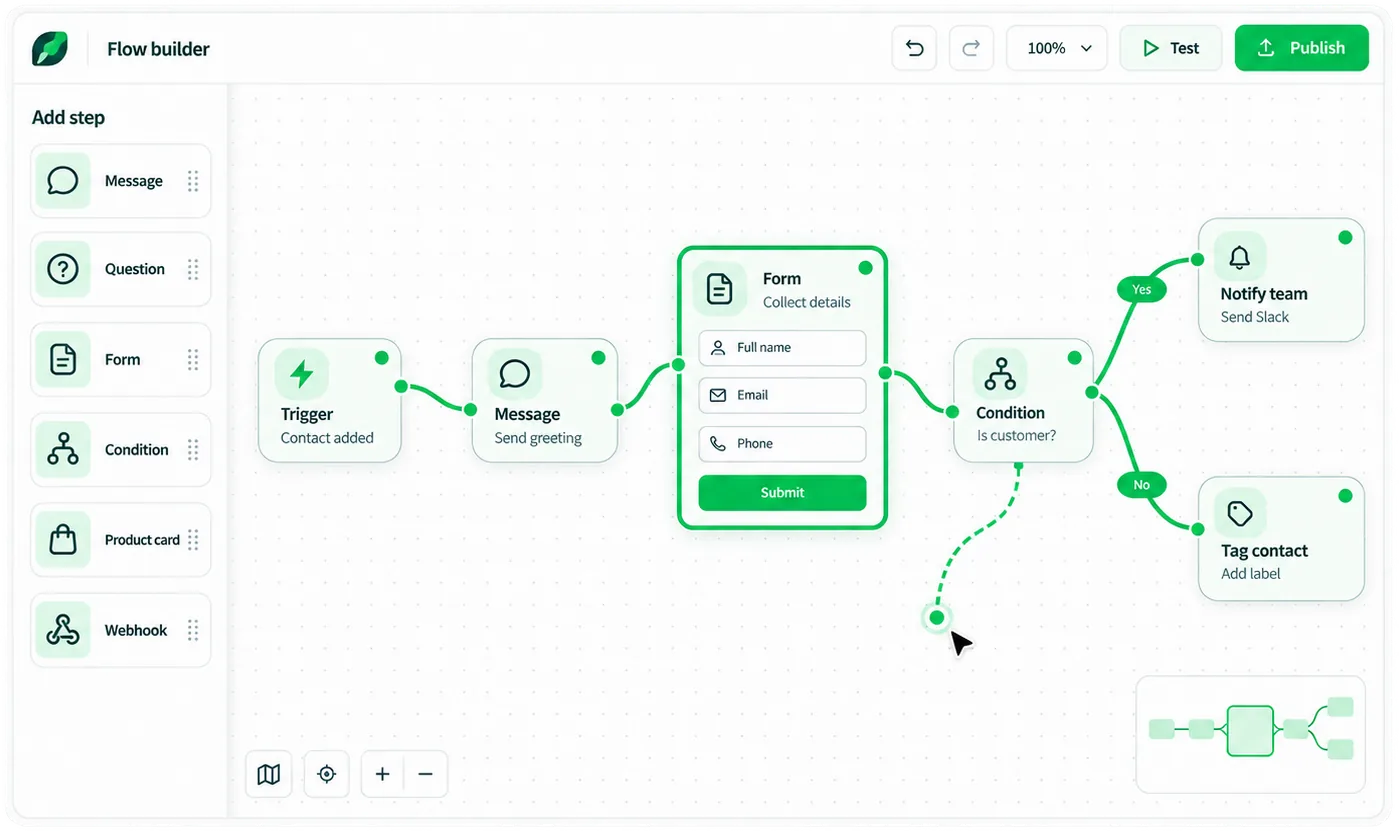Click the No branch label
The image size is (1399, 831).
pos(1142,485)
